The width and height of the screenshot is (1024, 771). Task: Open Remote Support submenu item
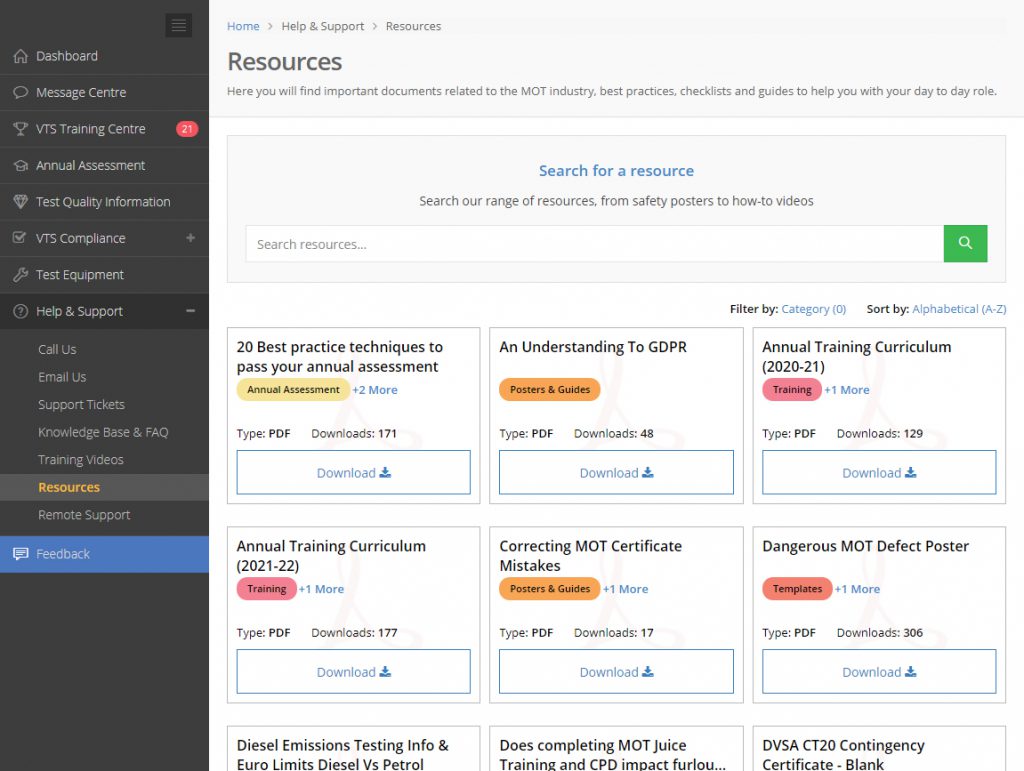[x=84, y=515]
